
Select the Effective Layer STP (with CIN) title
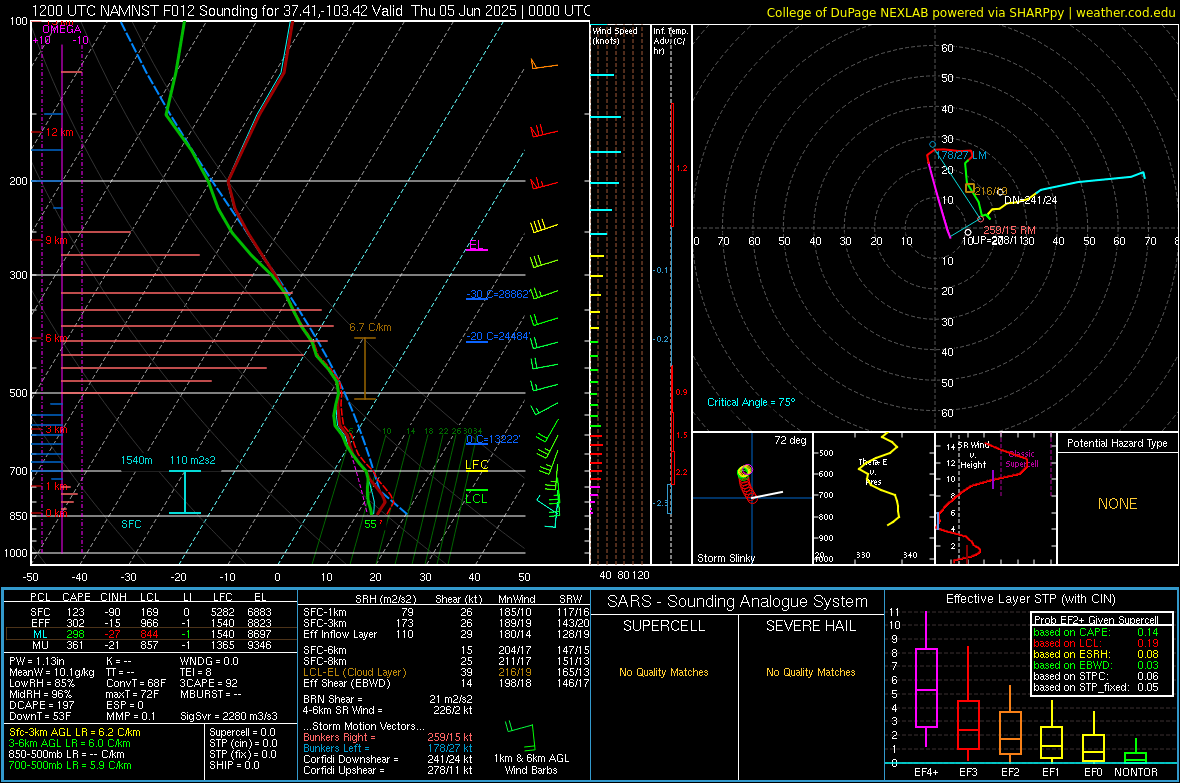[x=1031, y=599]
